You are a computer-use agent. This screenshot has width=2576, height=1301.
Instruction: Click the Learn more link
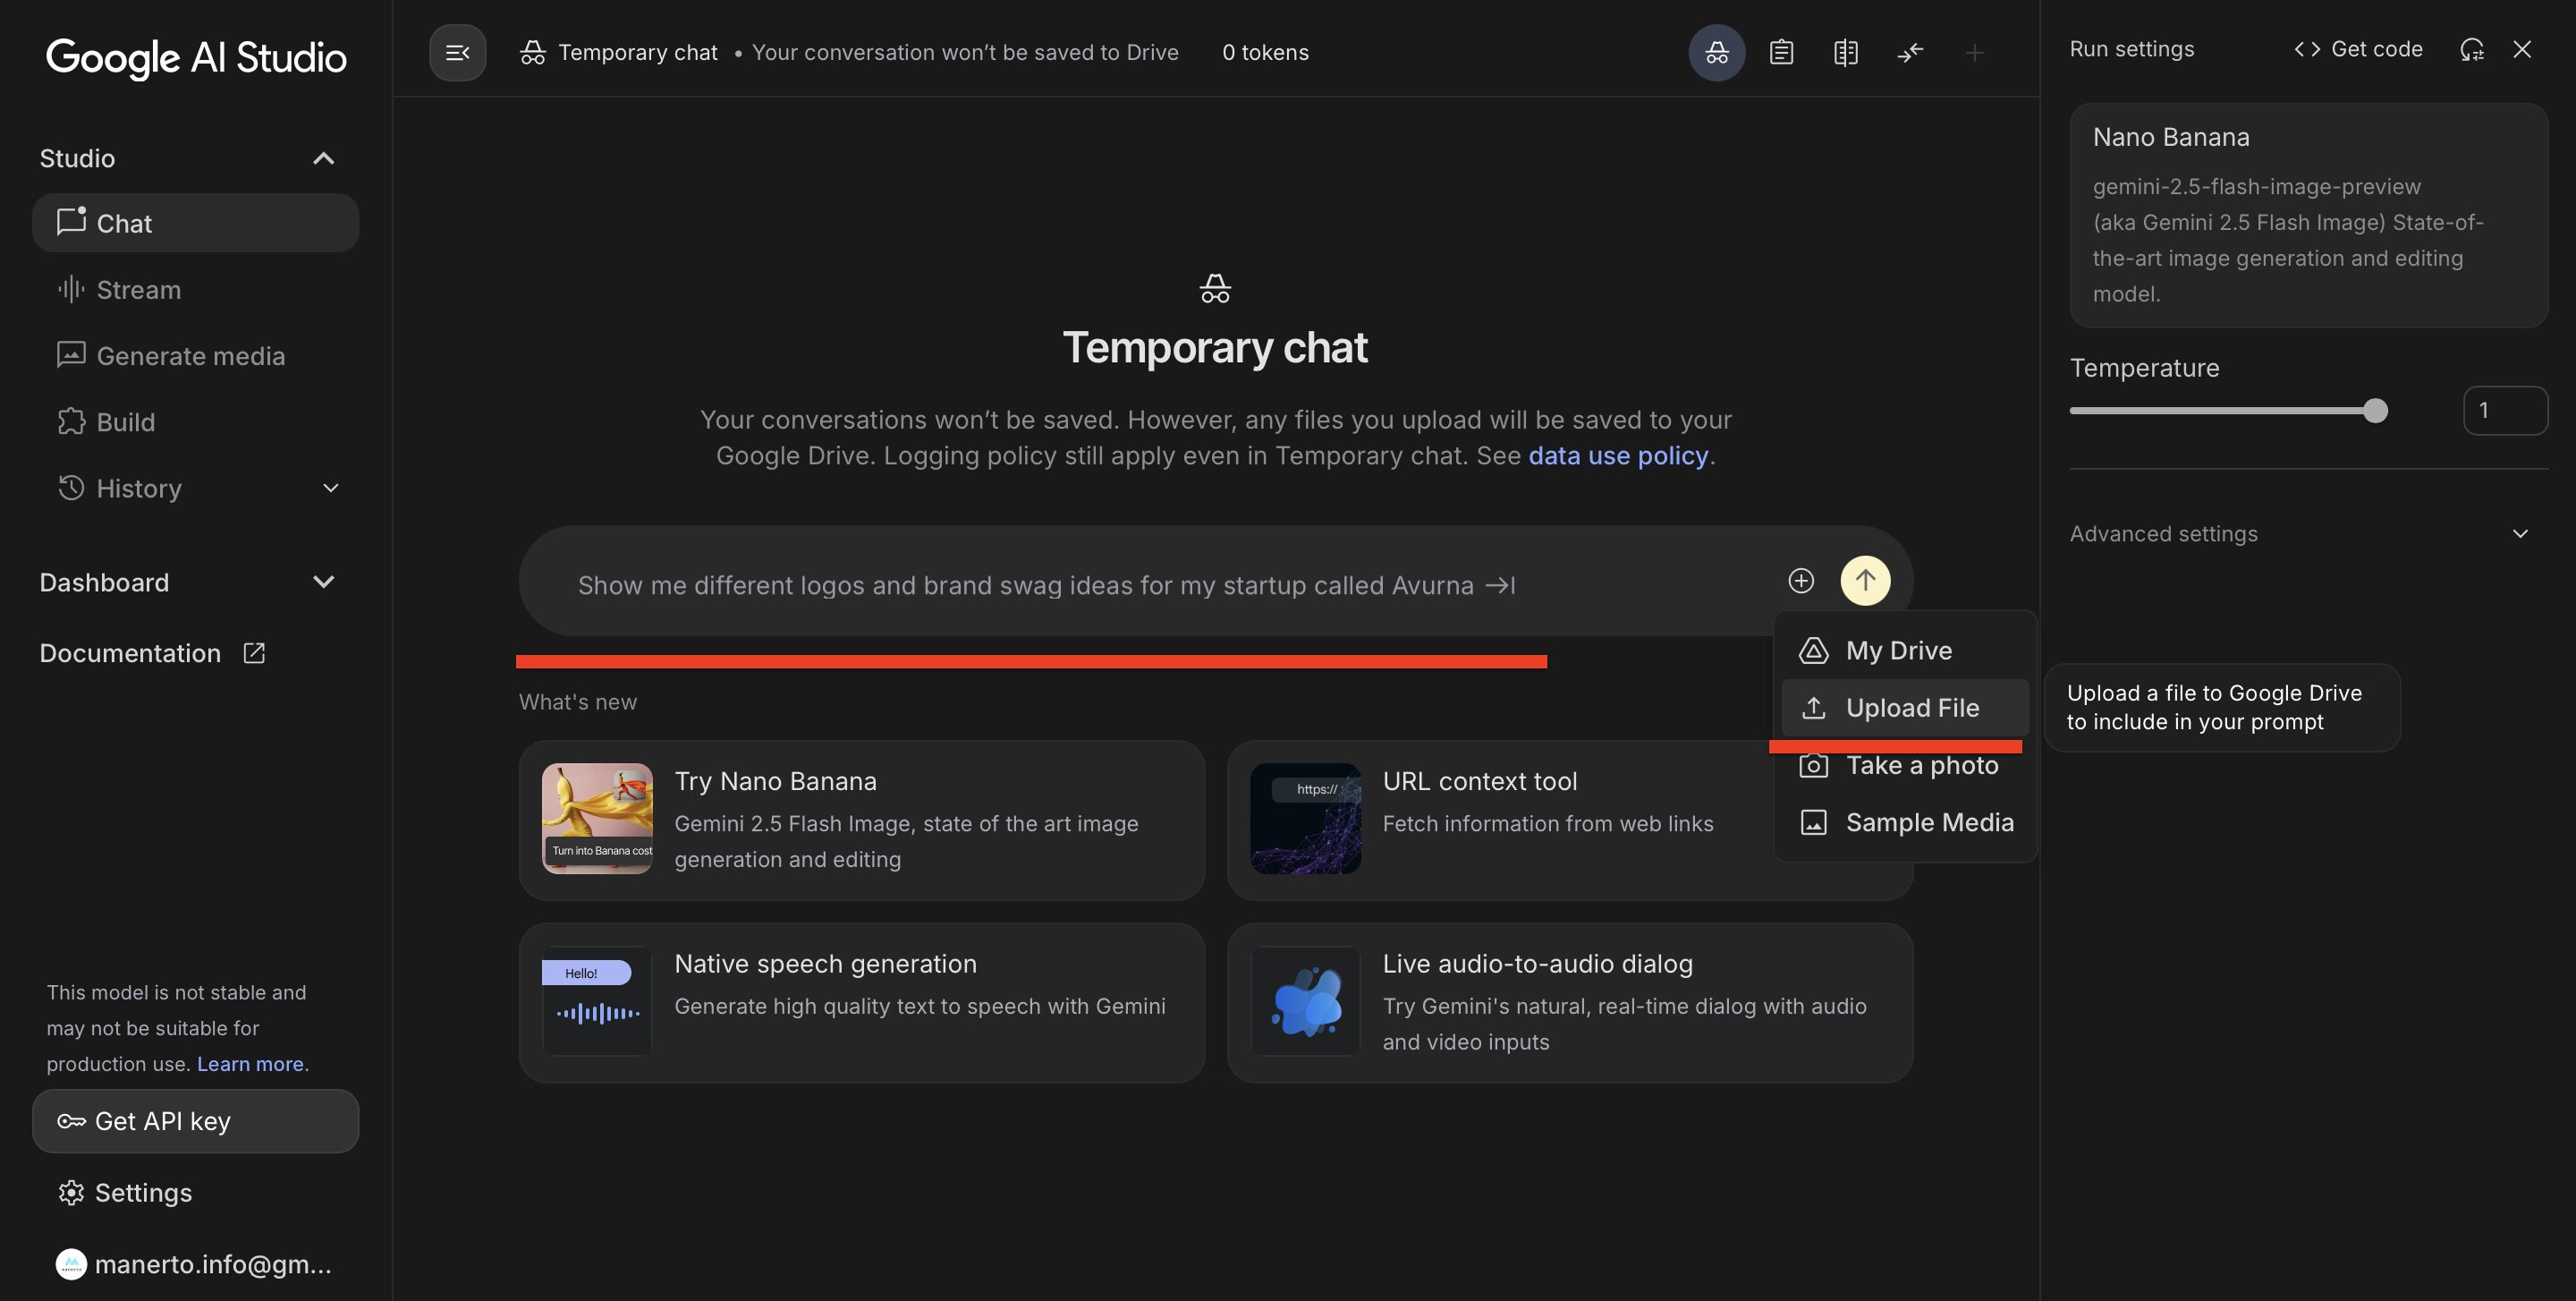coord(250,1064)
